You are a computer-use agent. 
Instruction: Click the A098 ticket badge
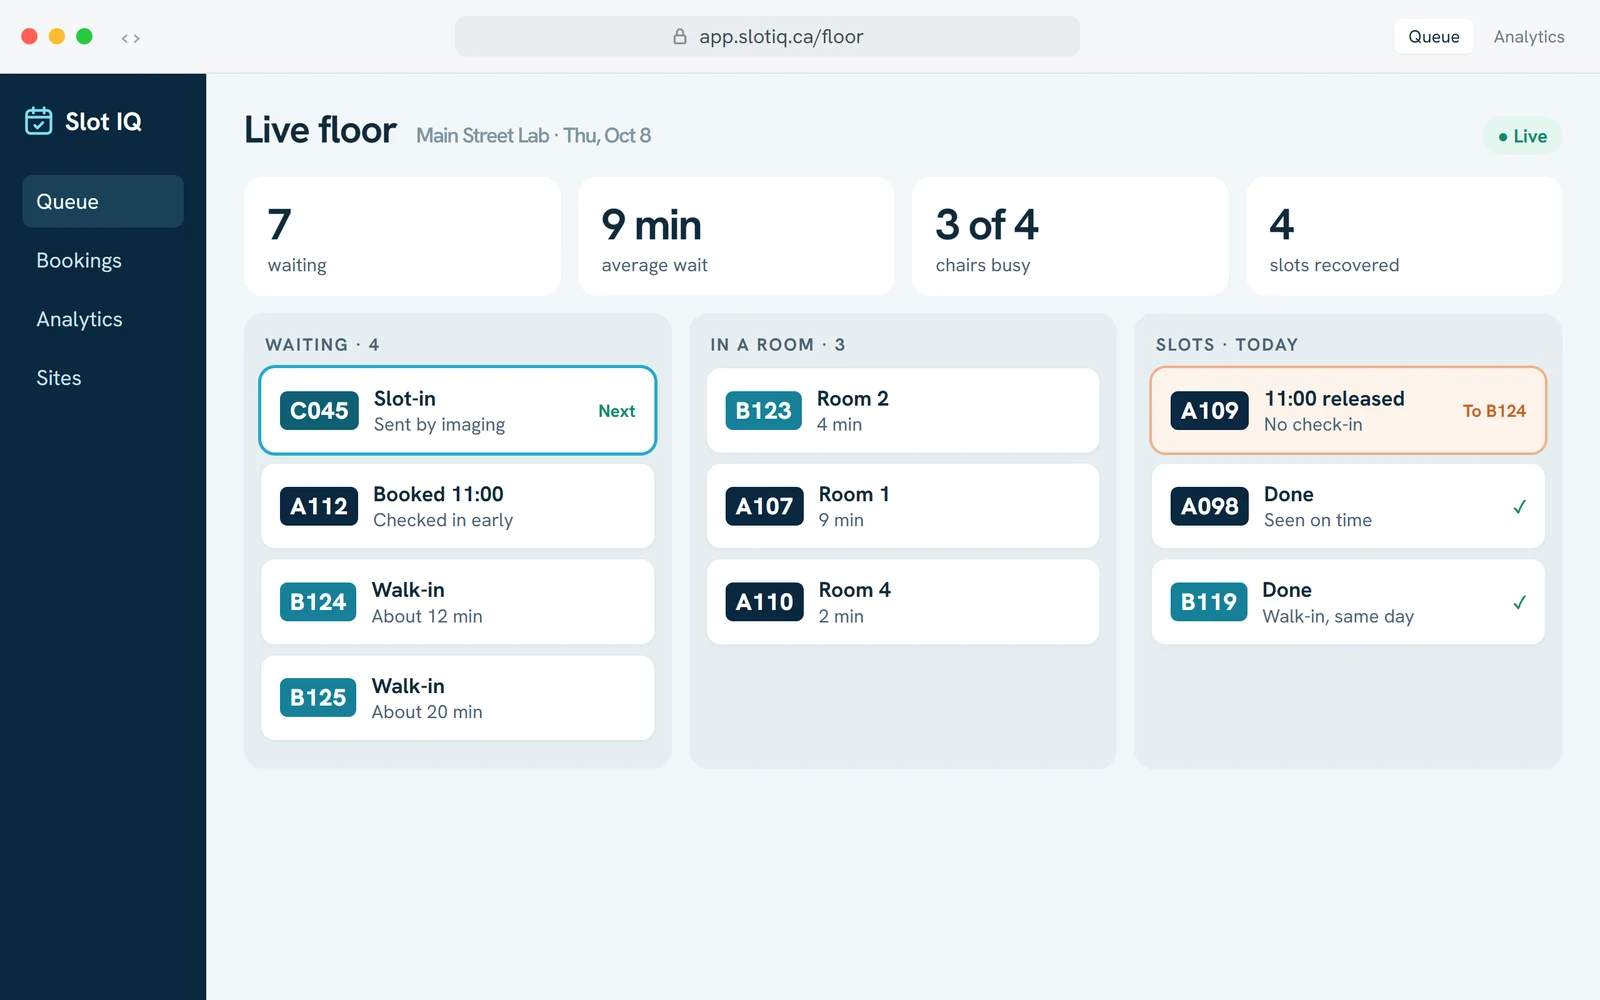coord(1209,507)
